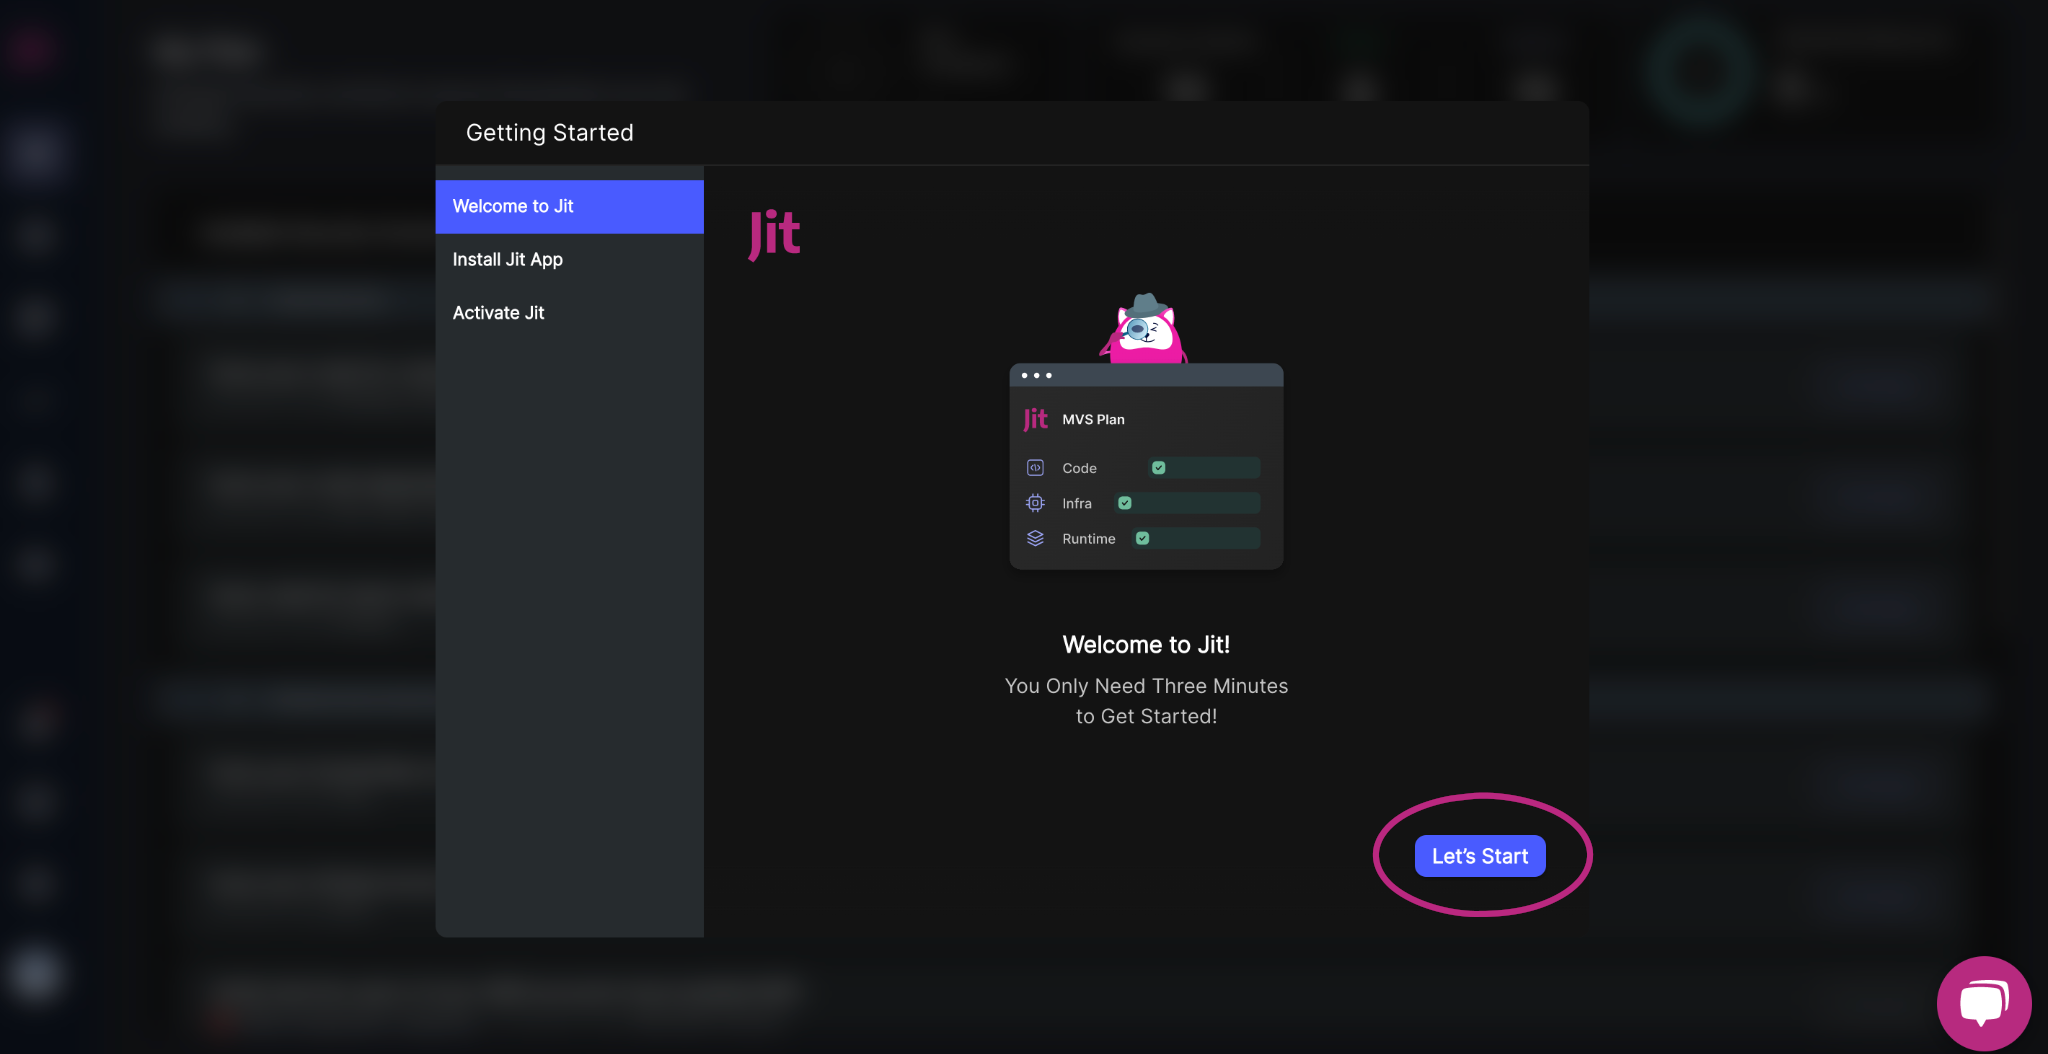2048x1054 pixels.
Task: Click the MVS Plan illustration card
Action: tap(1146, 467)
